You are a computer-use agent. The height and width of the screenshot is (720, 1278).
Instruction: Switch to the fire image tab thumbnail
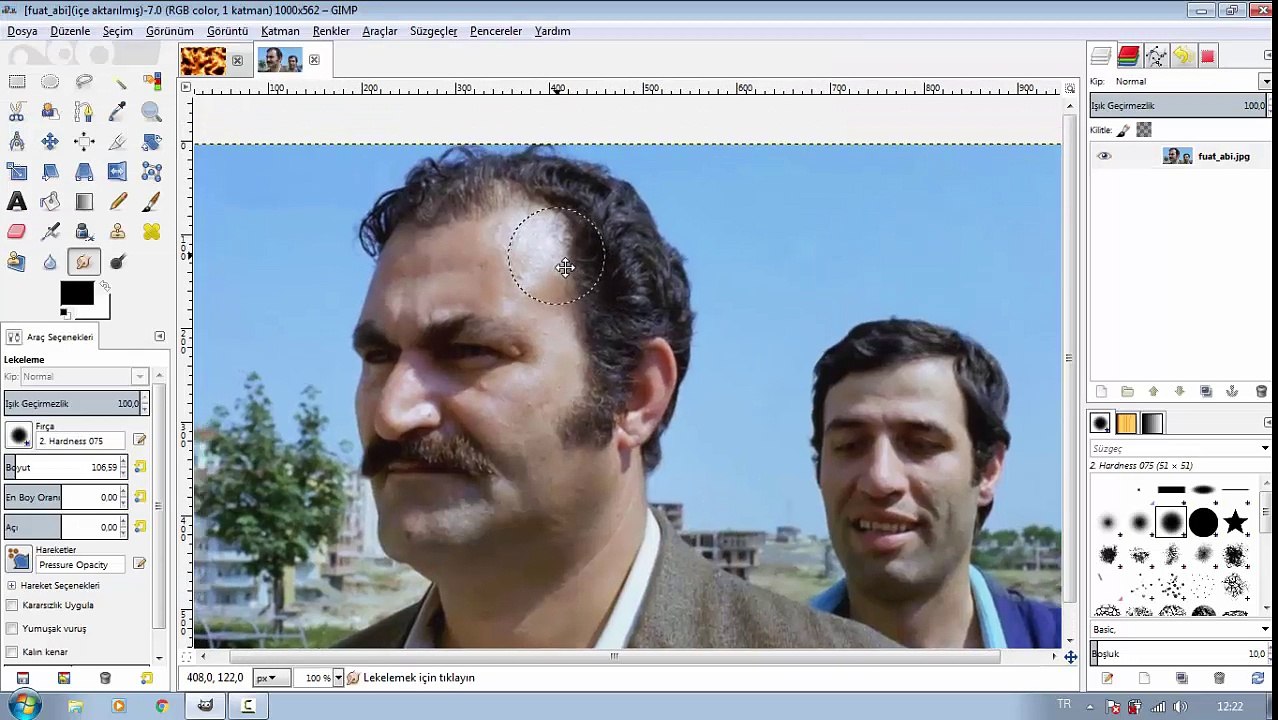pos(203,61)
